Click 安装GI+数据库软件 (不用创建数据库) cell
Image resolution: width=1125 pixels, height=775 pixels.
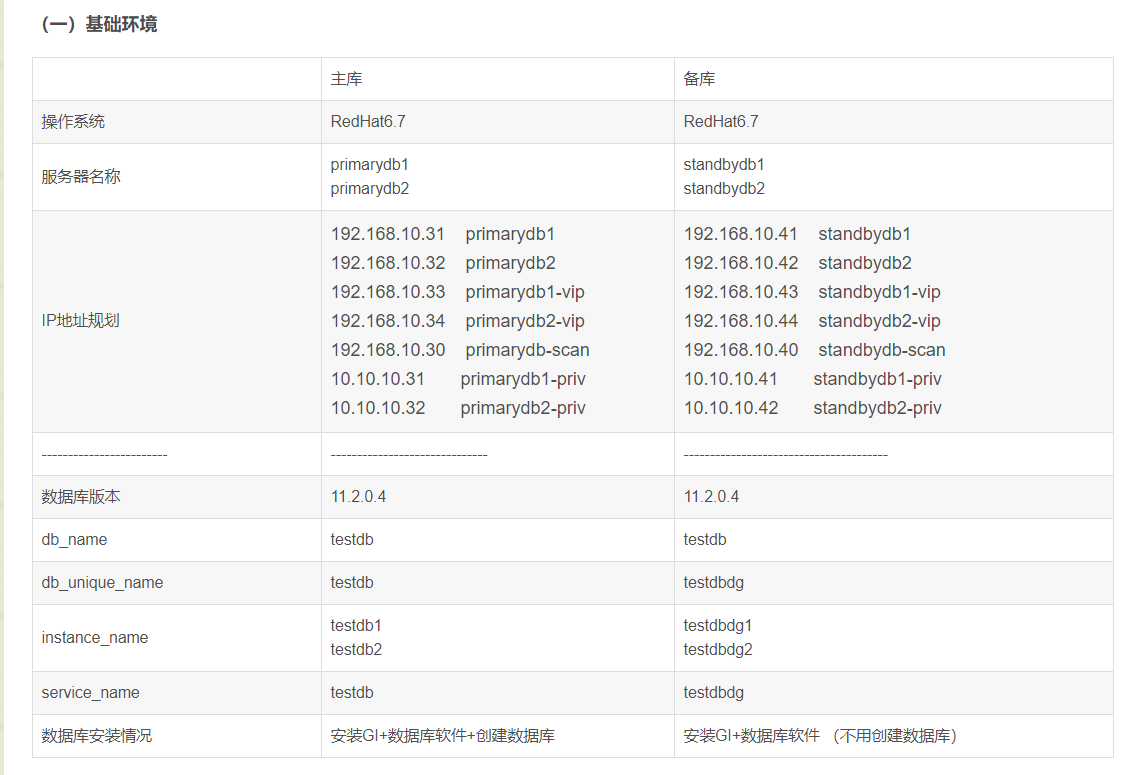pyautogui.click(x=821, y=736)
